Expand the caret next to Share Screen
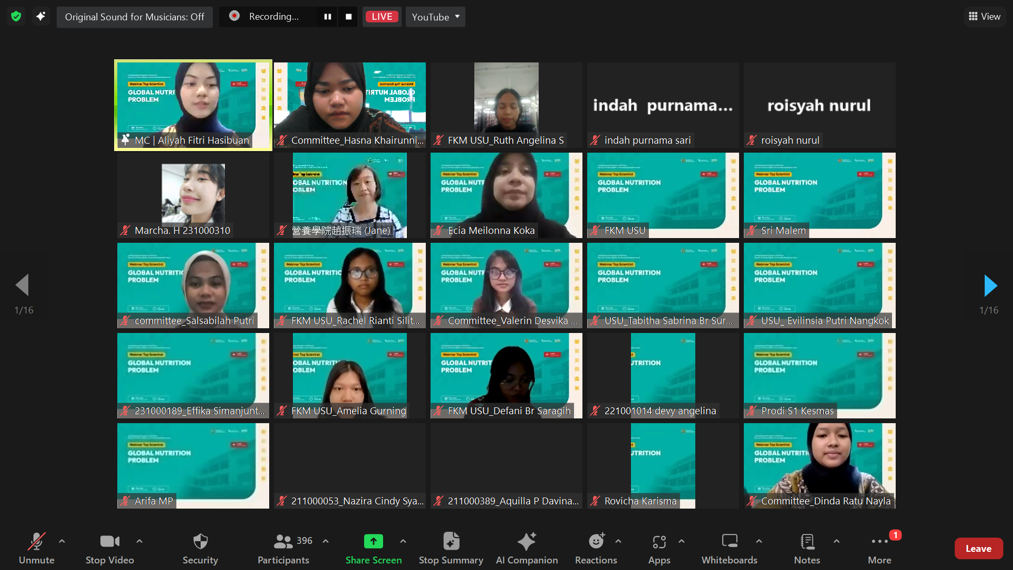The image size is (1013, 570). pos(403,542)
